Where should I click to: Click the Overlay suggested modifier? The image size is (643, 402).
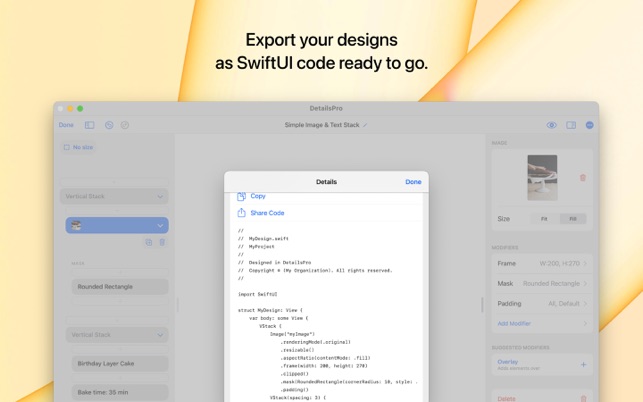click(542, 365)
